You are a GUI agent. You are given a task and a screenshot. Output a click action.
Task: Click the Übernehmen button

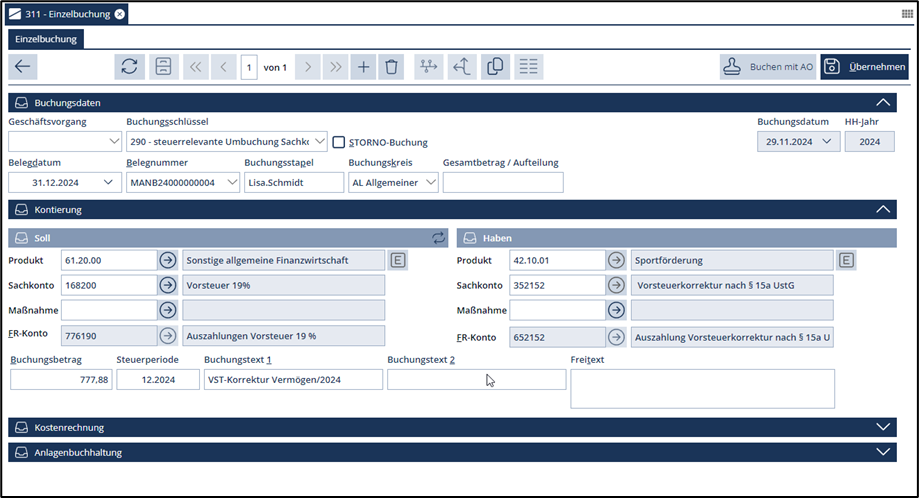866,67
